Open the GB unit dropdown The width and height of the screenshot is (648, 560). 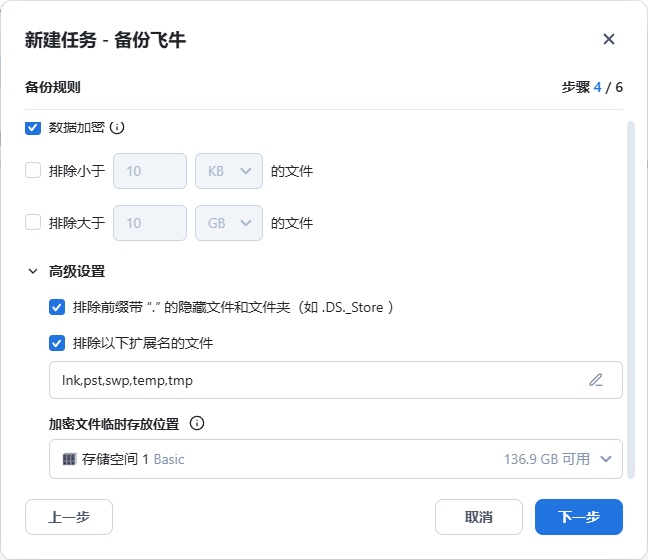228,223
